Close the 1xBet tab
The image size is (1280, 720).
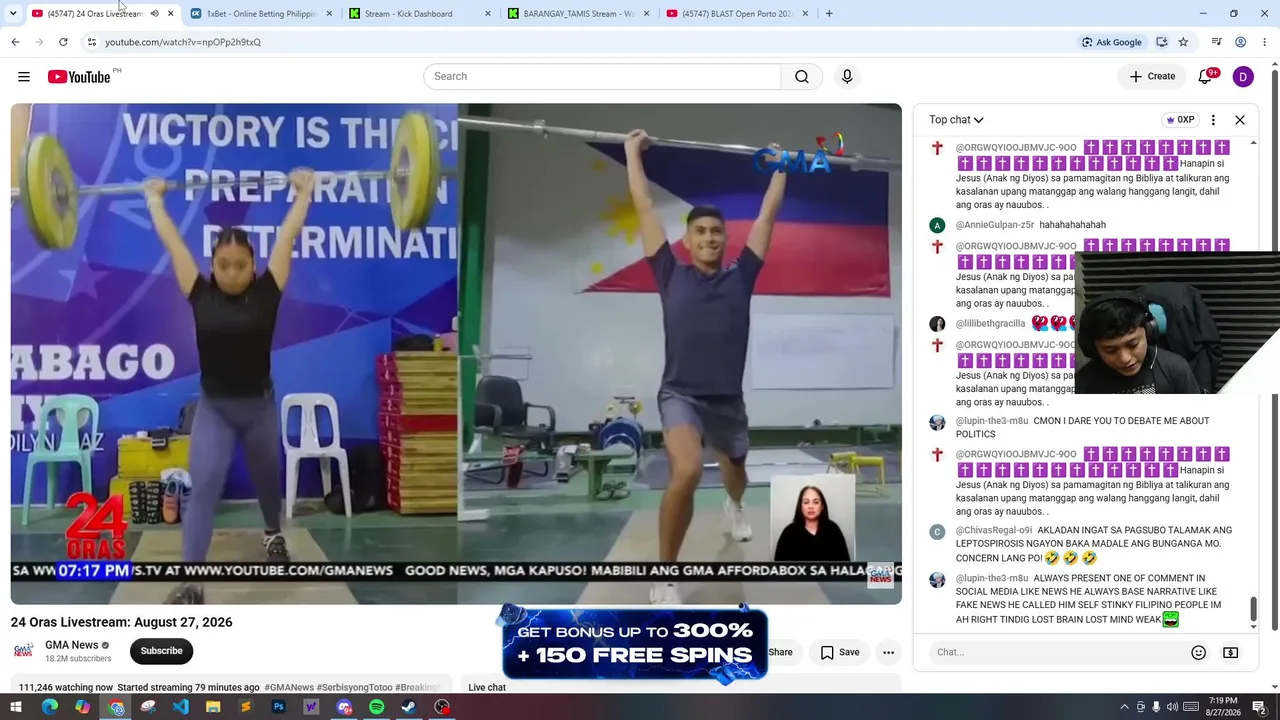(x=329, y=14)
